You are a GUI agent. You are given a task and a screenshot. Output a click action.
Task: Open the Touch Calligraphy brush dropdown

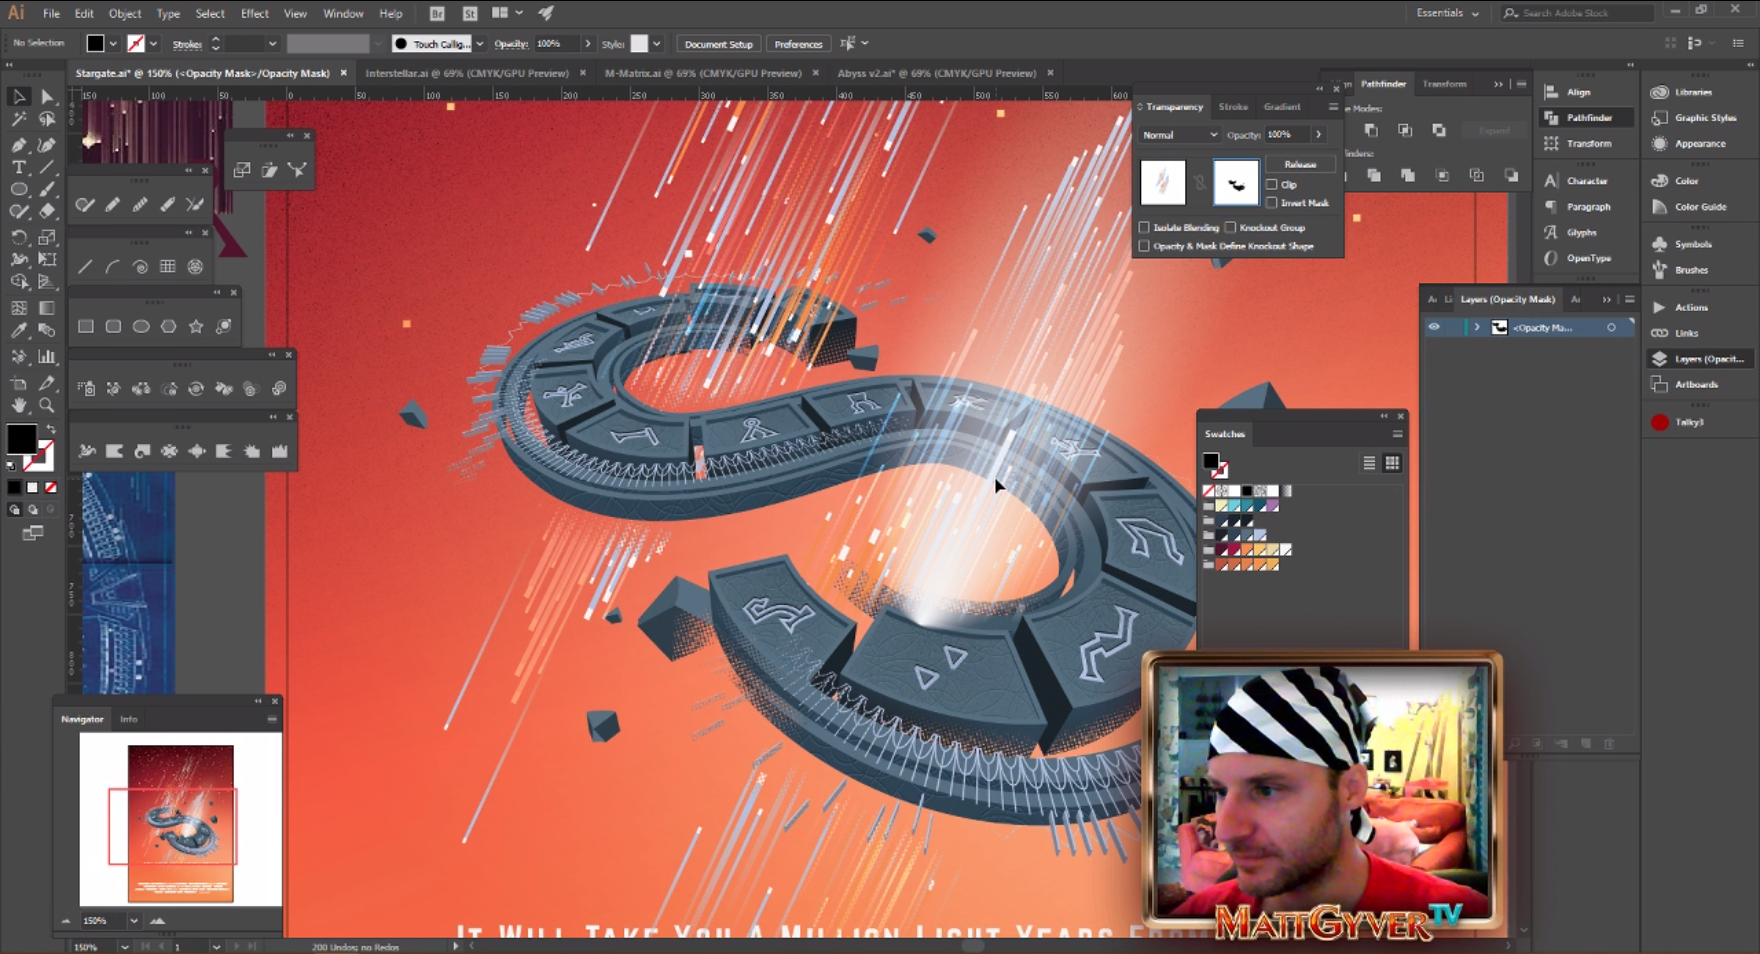[x=479, y=44]
